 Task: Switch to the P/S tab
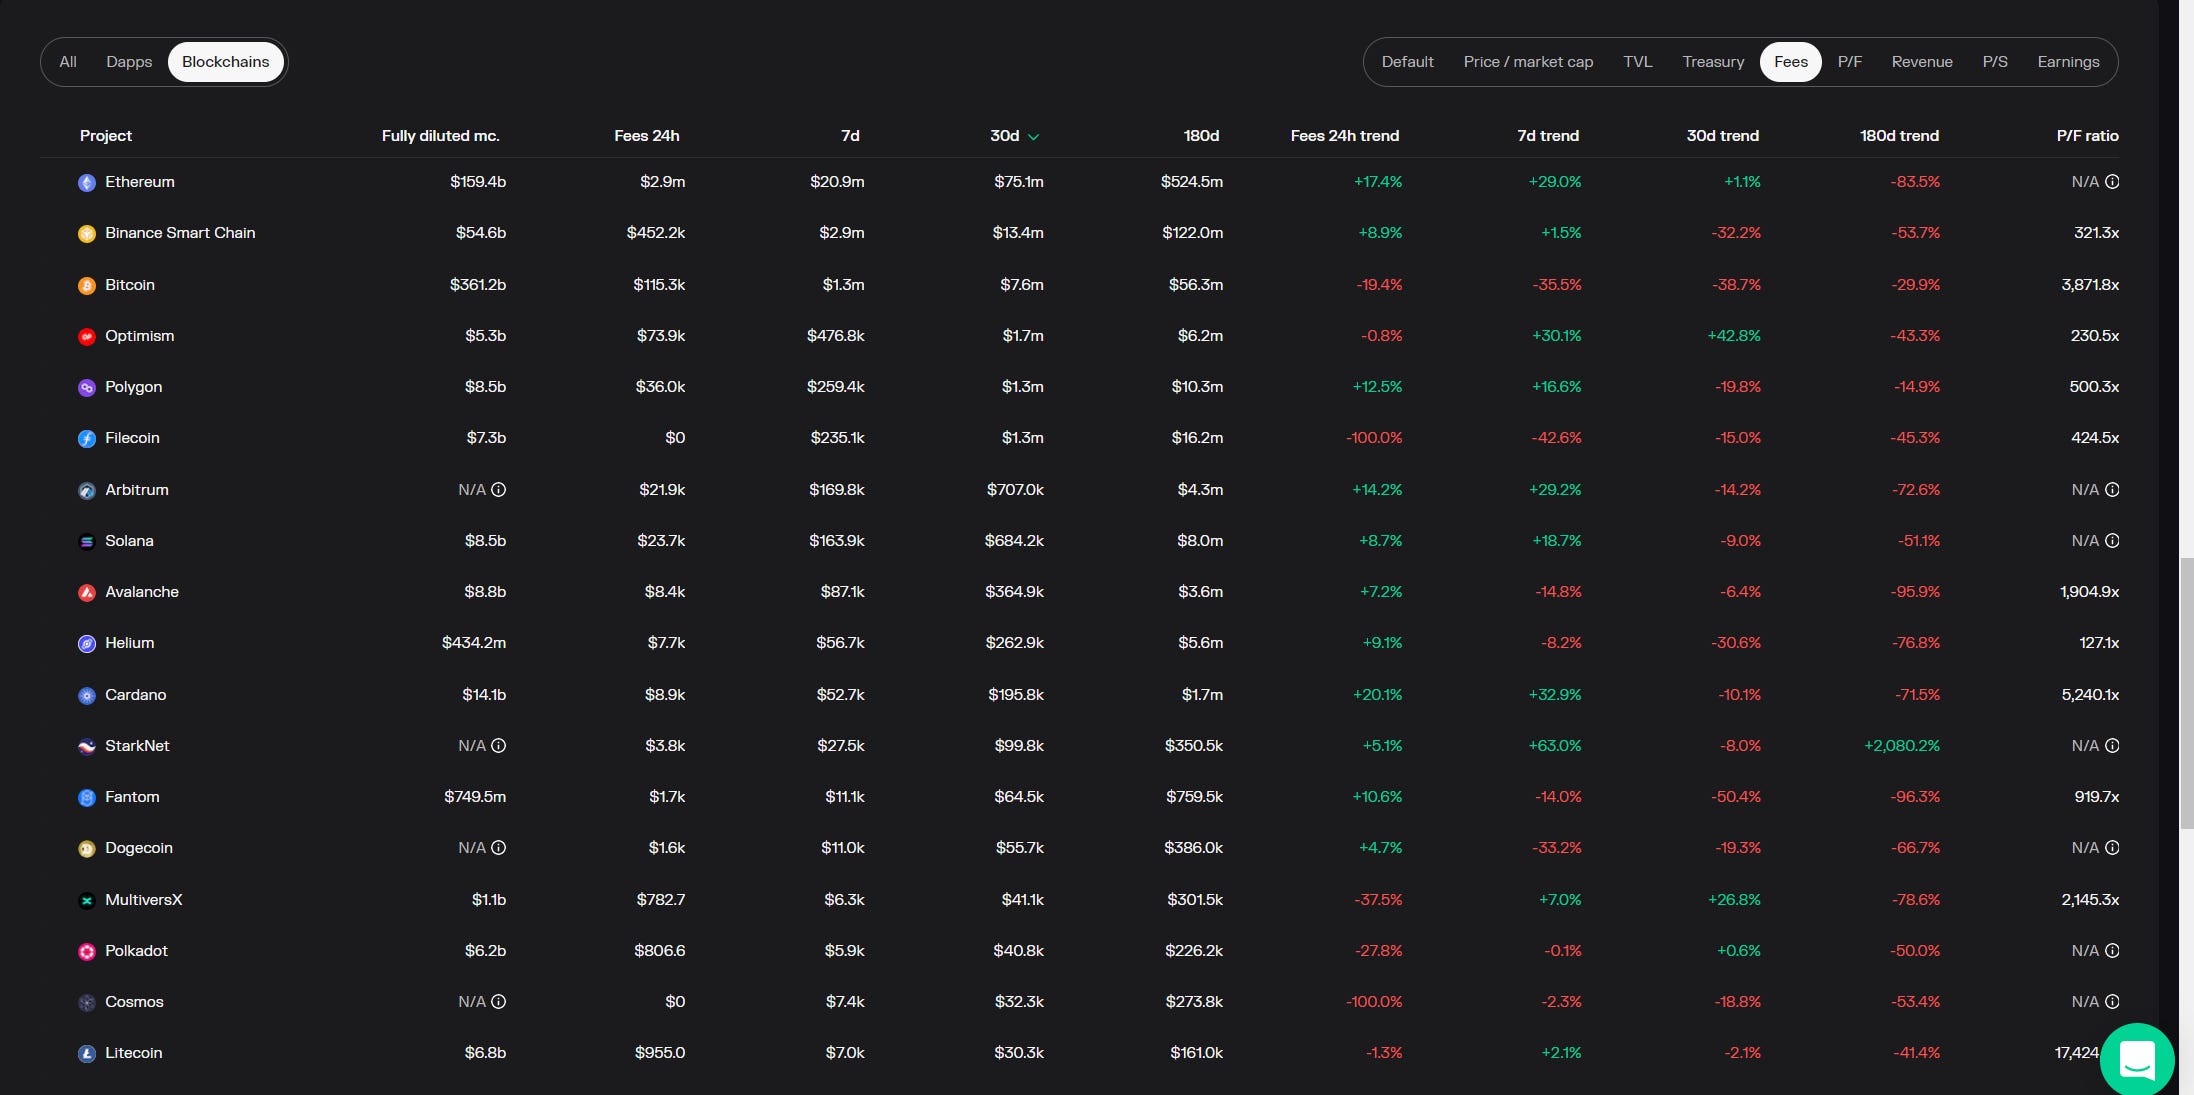click(x=1995, y=62)
